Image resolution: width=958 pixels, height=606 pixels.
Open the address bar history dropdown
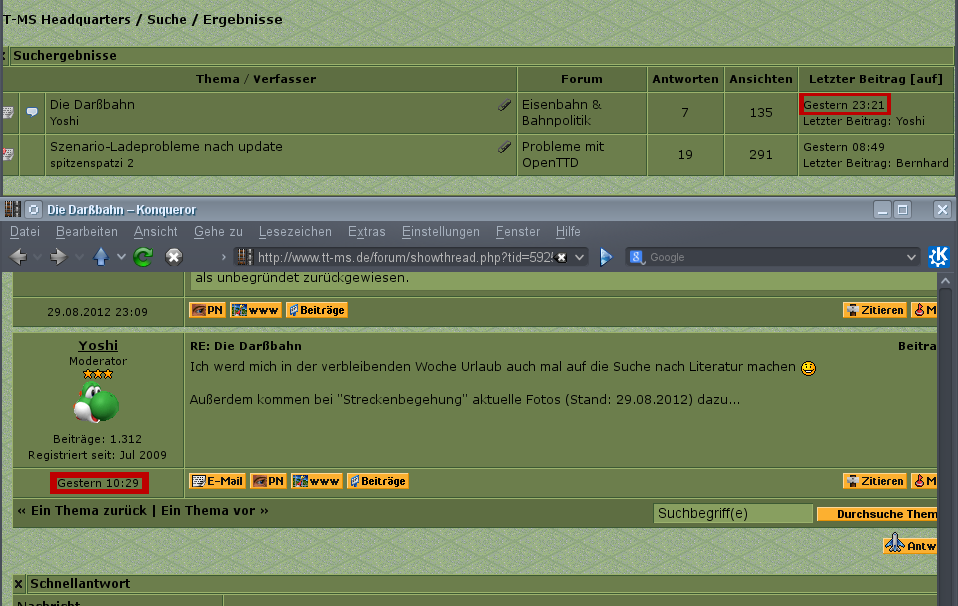point(580,257)
